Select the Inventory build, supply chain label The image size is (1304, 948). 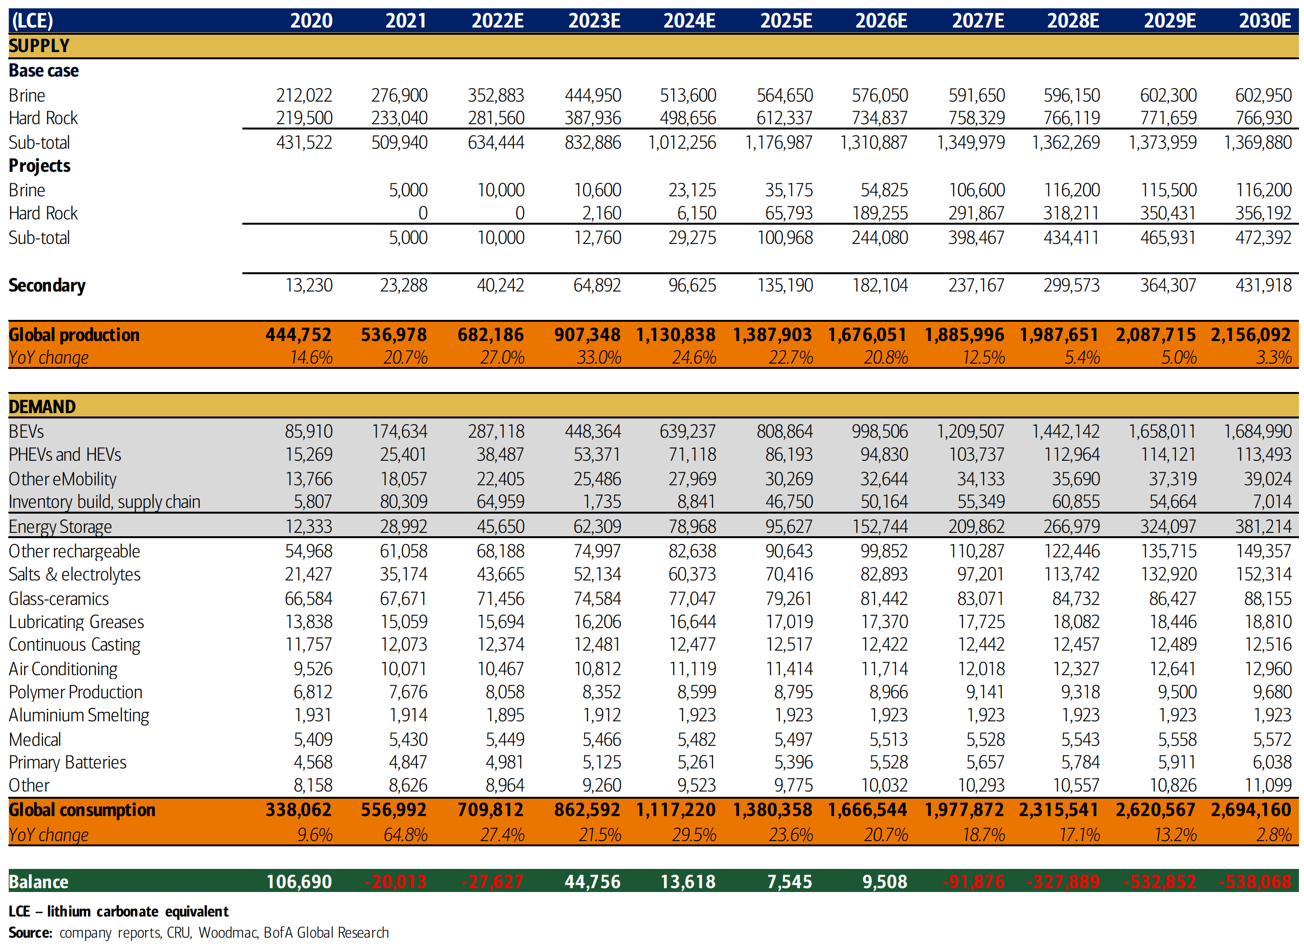(104, 502)
